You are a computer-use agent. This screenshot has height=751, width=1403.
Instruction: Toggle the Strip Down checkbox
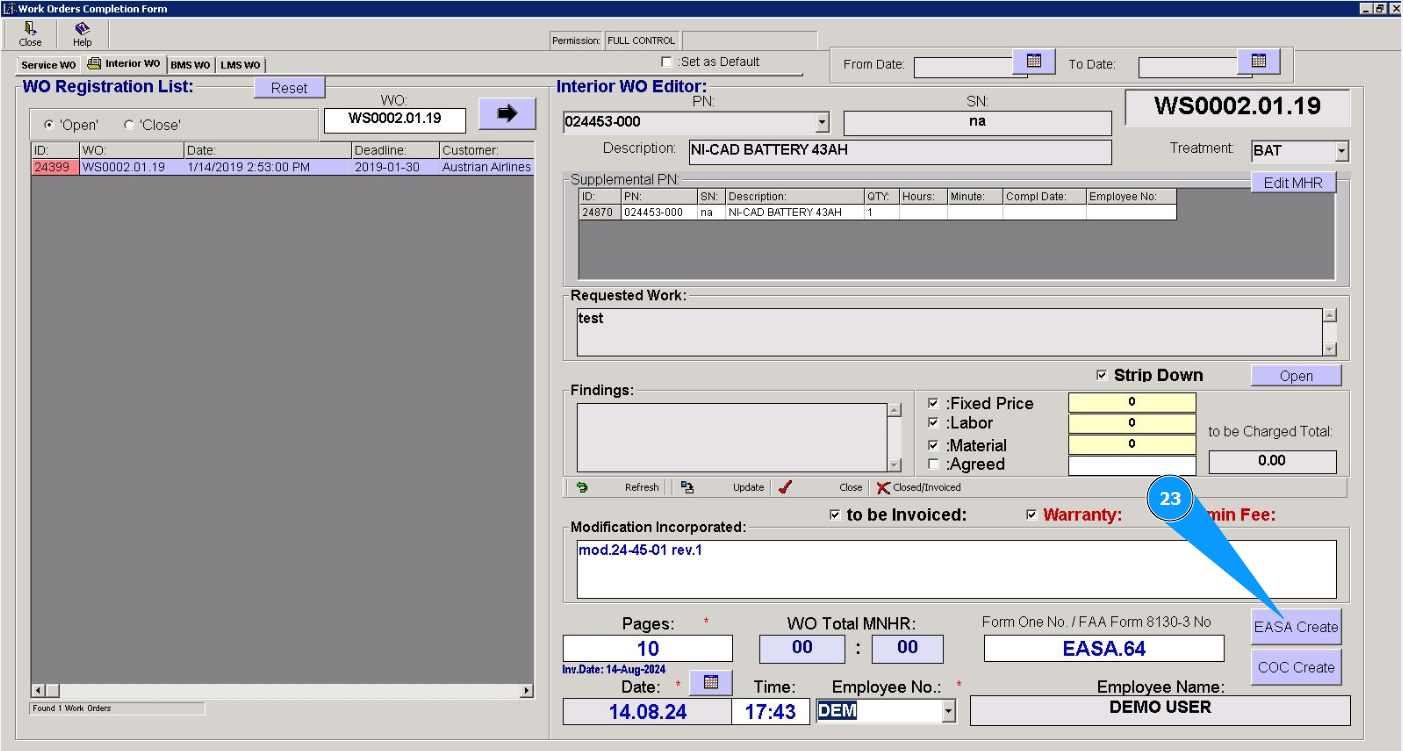coord(1102,376)
